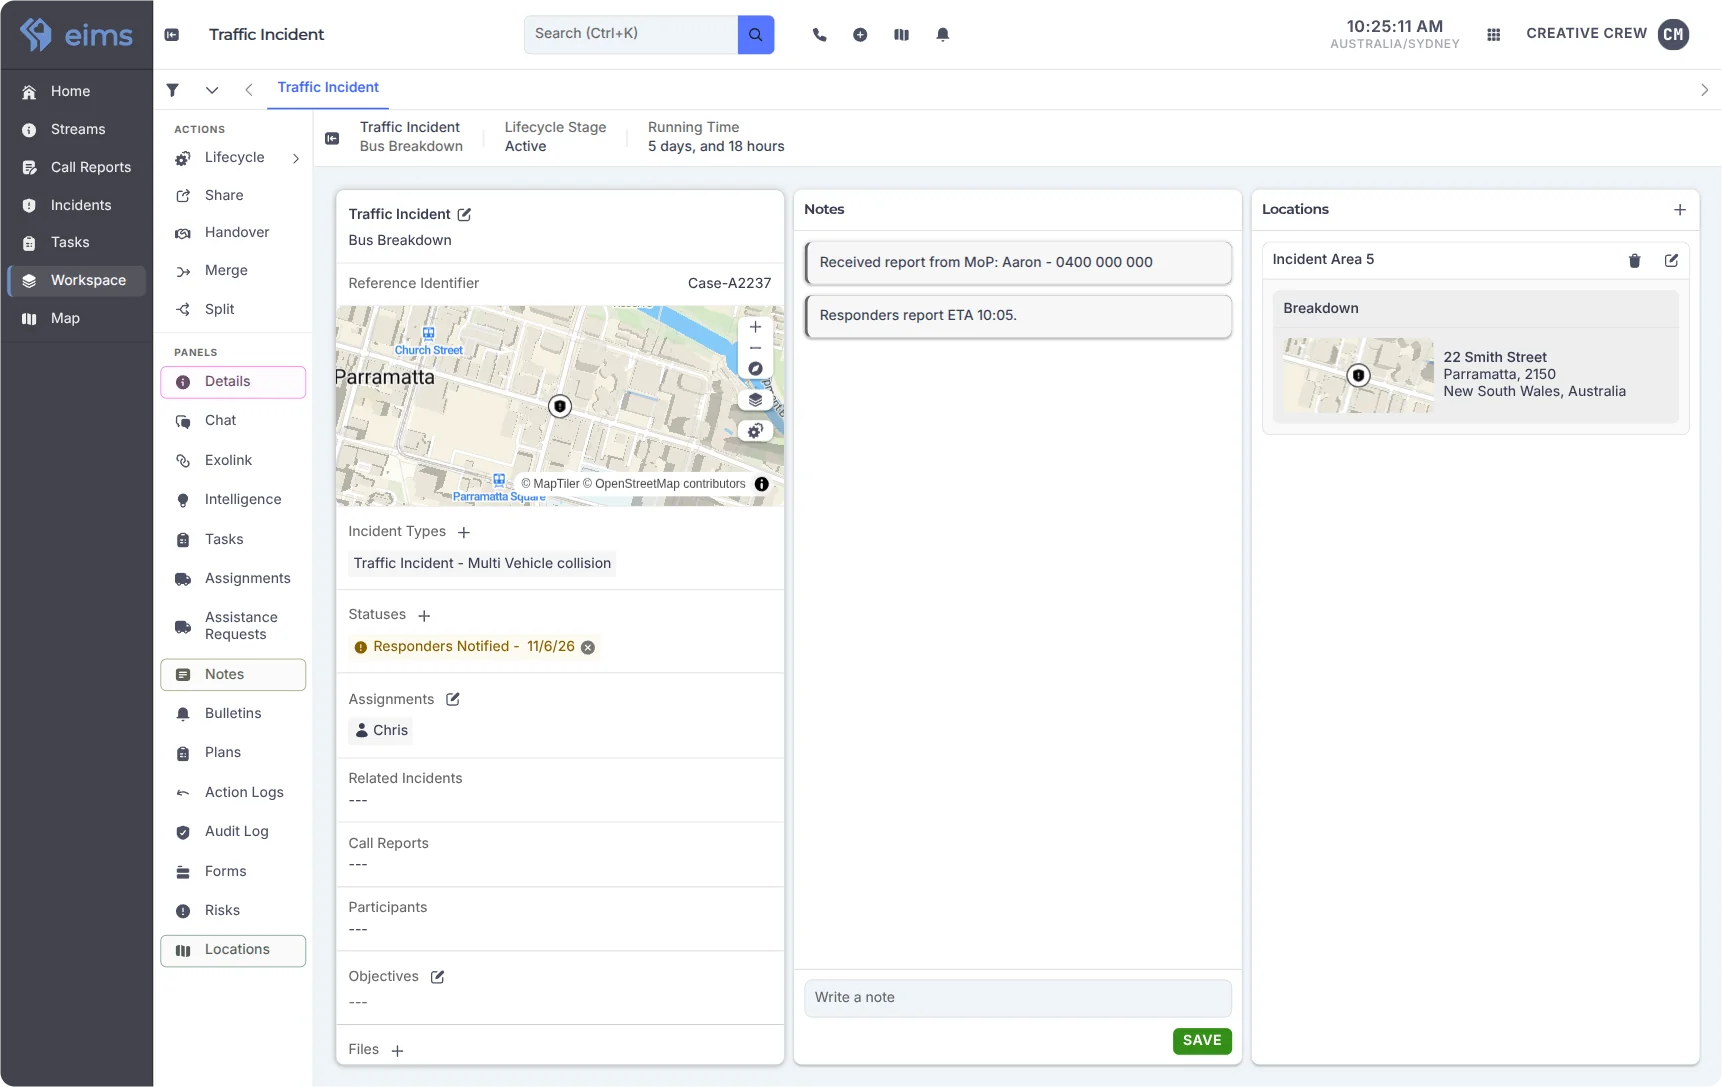
Task: Open the chevron dropdown beside the filter
Action: tap(212, 90)
